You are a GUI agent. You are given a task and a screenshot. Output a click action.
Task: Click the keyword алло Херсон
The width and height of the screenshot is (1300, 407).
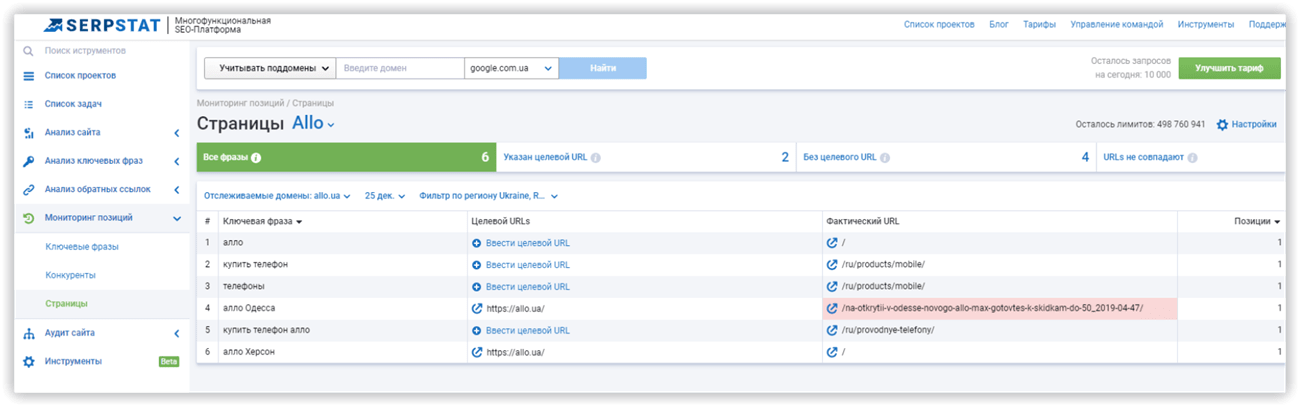coord(249,352)
